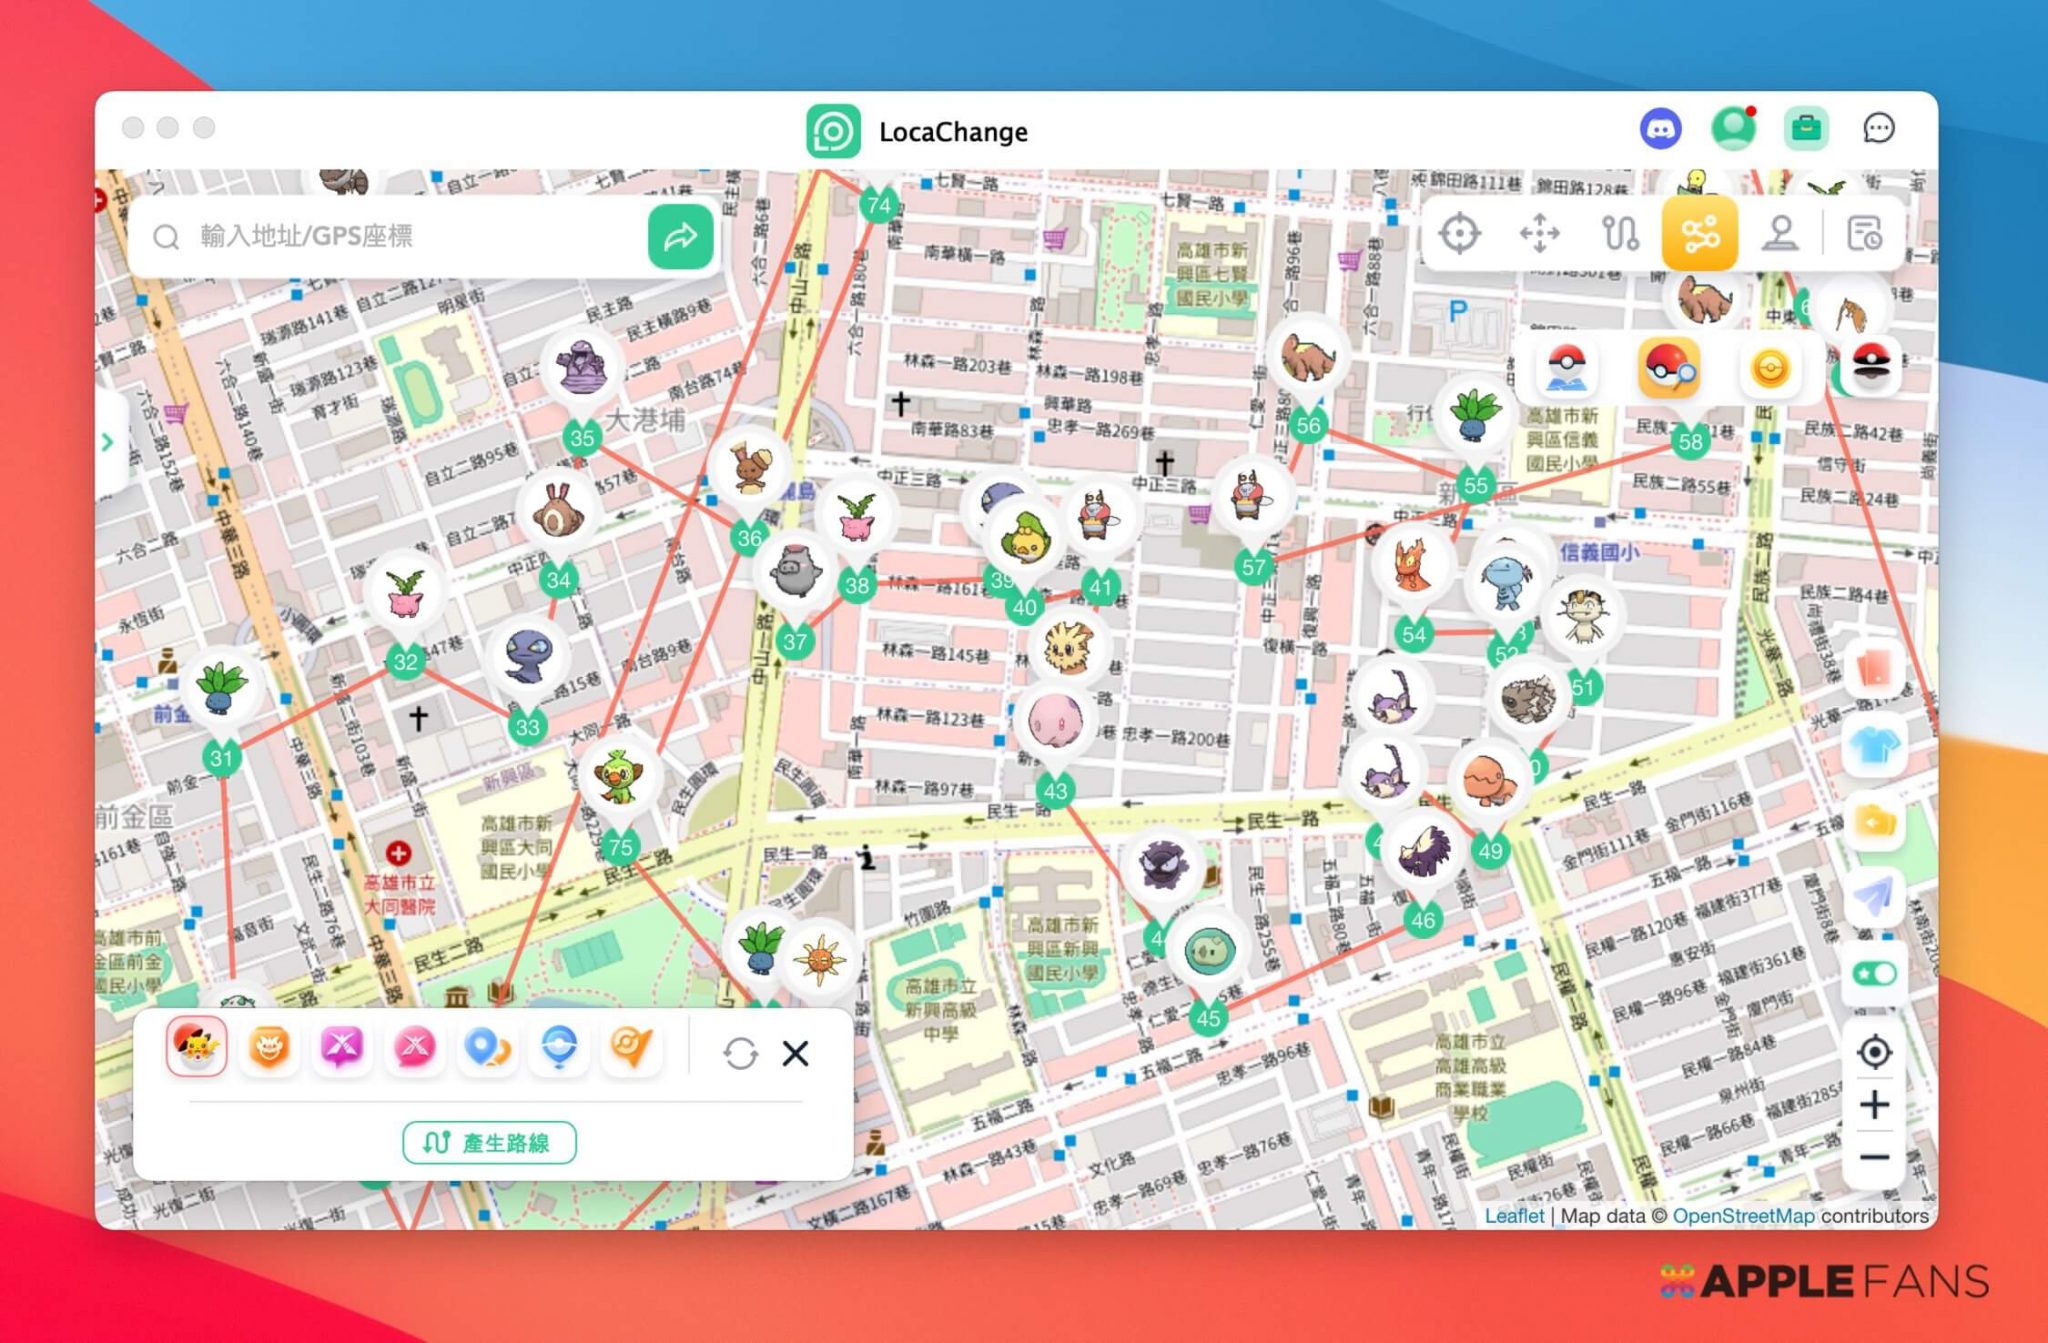Image resolution: width=2048 pixels, height=1343 pixels.
Task: Expand the left side panel arrow
Action: (108, 441)
